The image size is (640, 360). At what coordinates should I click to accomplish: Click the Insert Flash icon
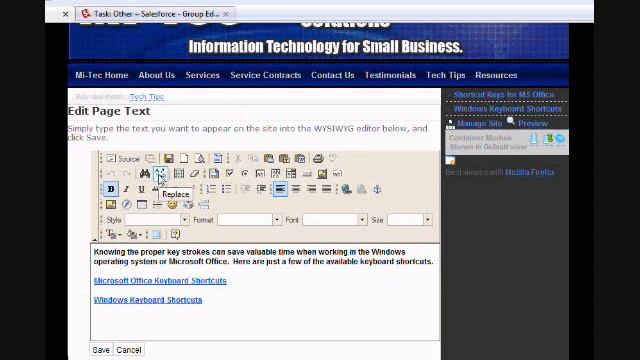tap(126, 204)
